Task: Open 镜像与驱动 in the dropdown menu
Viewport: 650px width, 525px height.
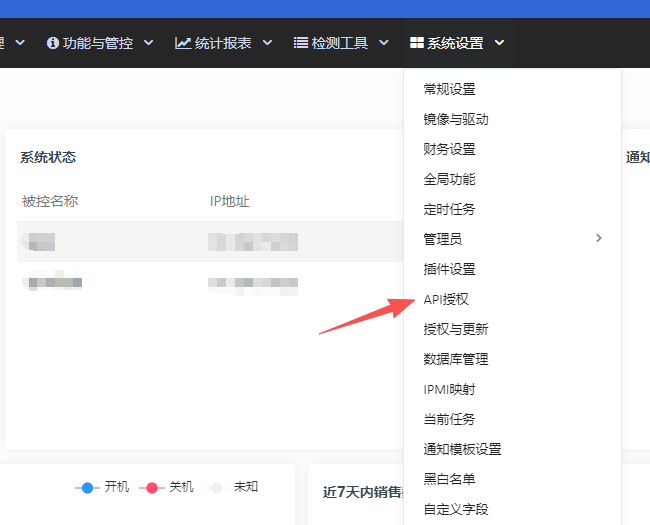Action: point(455,119)
